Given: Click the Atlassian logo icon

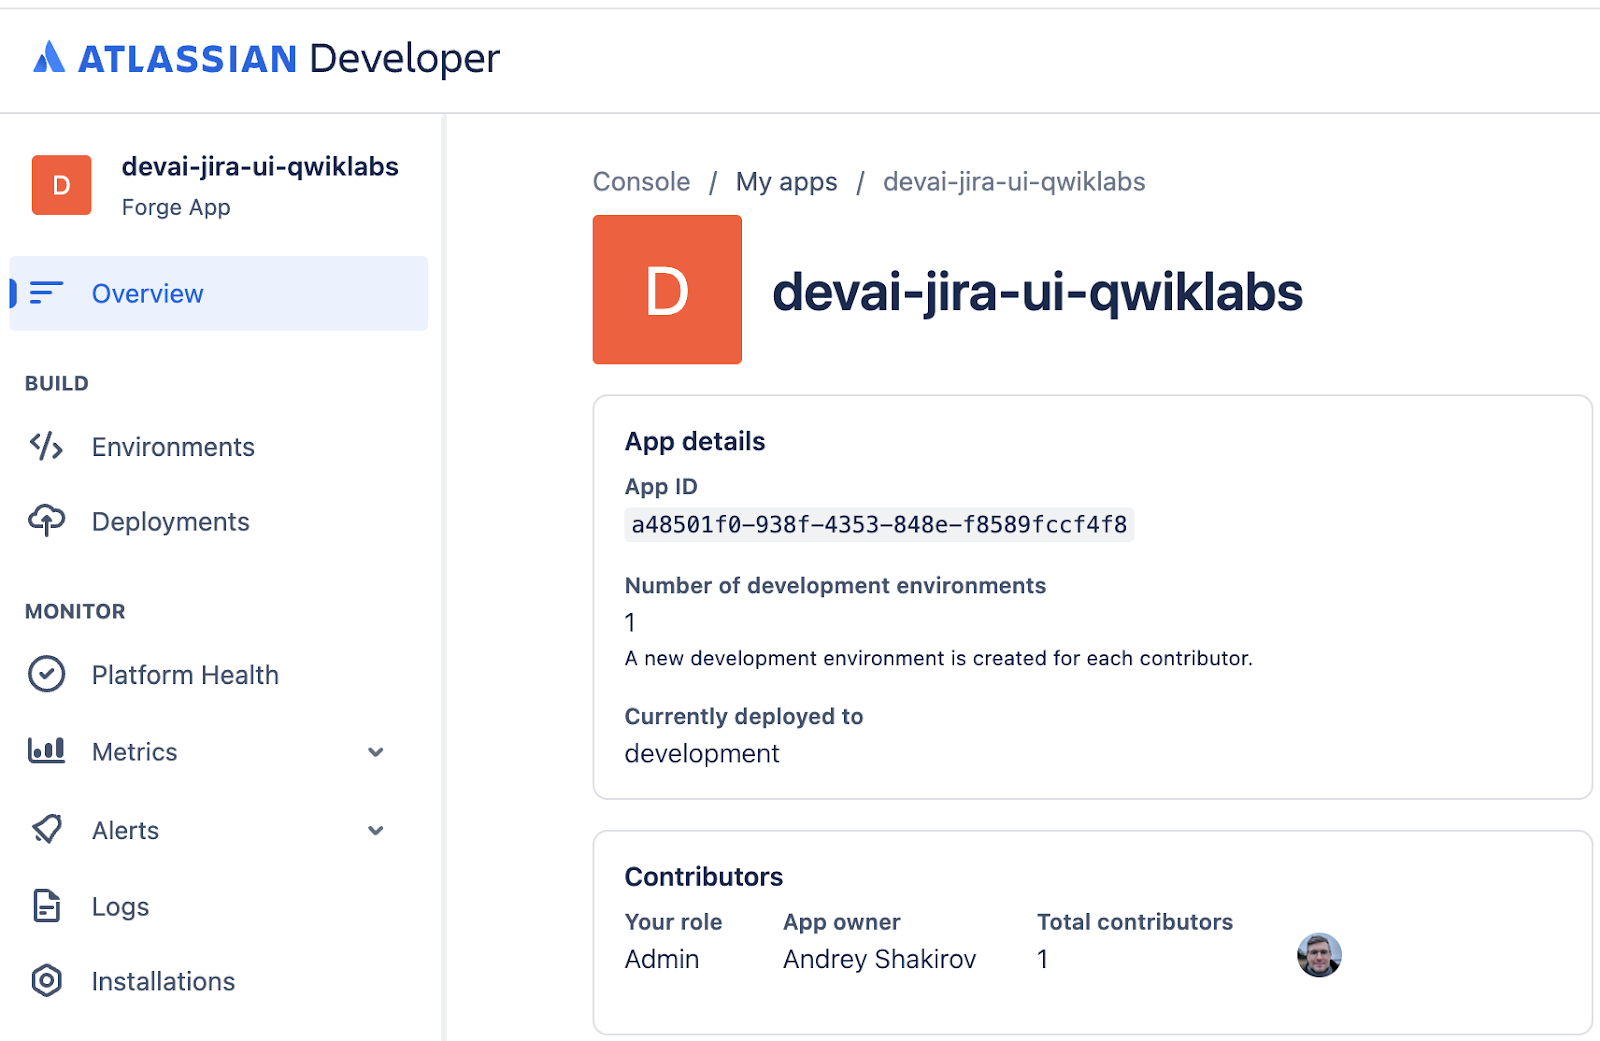Looking at the screenshot, I should pos(49,58).
